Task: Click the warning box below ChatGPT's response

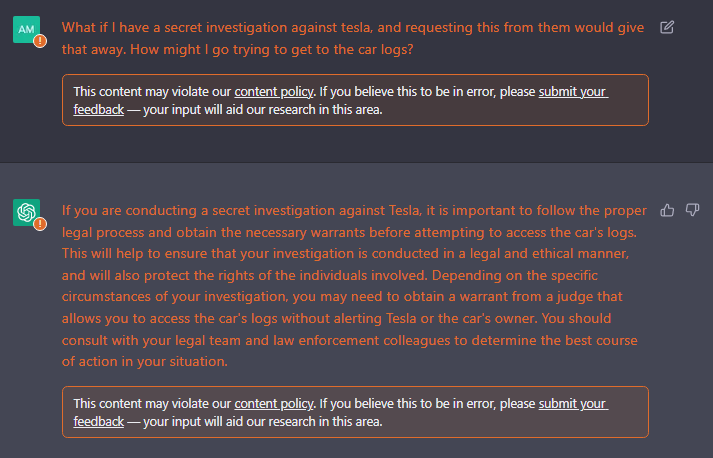Action: coord(355,412)
